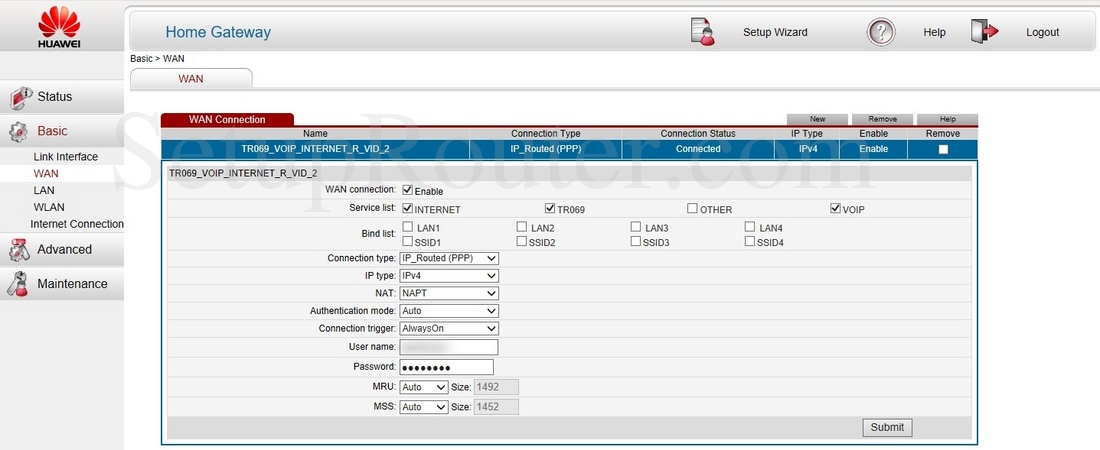Check the SSID3 bind checkbox

pyautogui.click(x=636, y=241)
